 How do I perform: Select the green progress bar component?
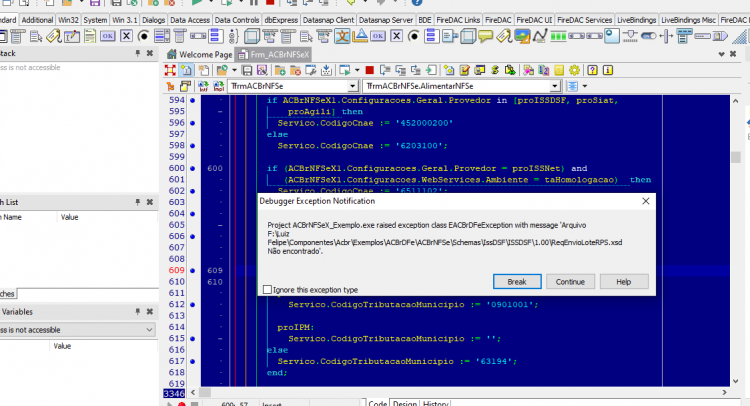558,36
